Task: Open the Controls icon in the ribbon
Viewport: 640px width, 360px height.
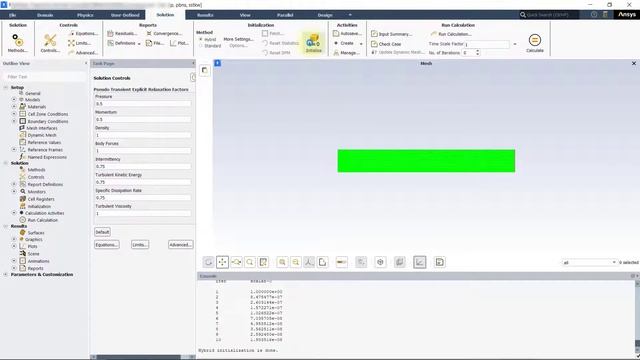Action: [50, 43]
